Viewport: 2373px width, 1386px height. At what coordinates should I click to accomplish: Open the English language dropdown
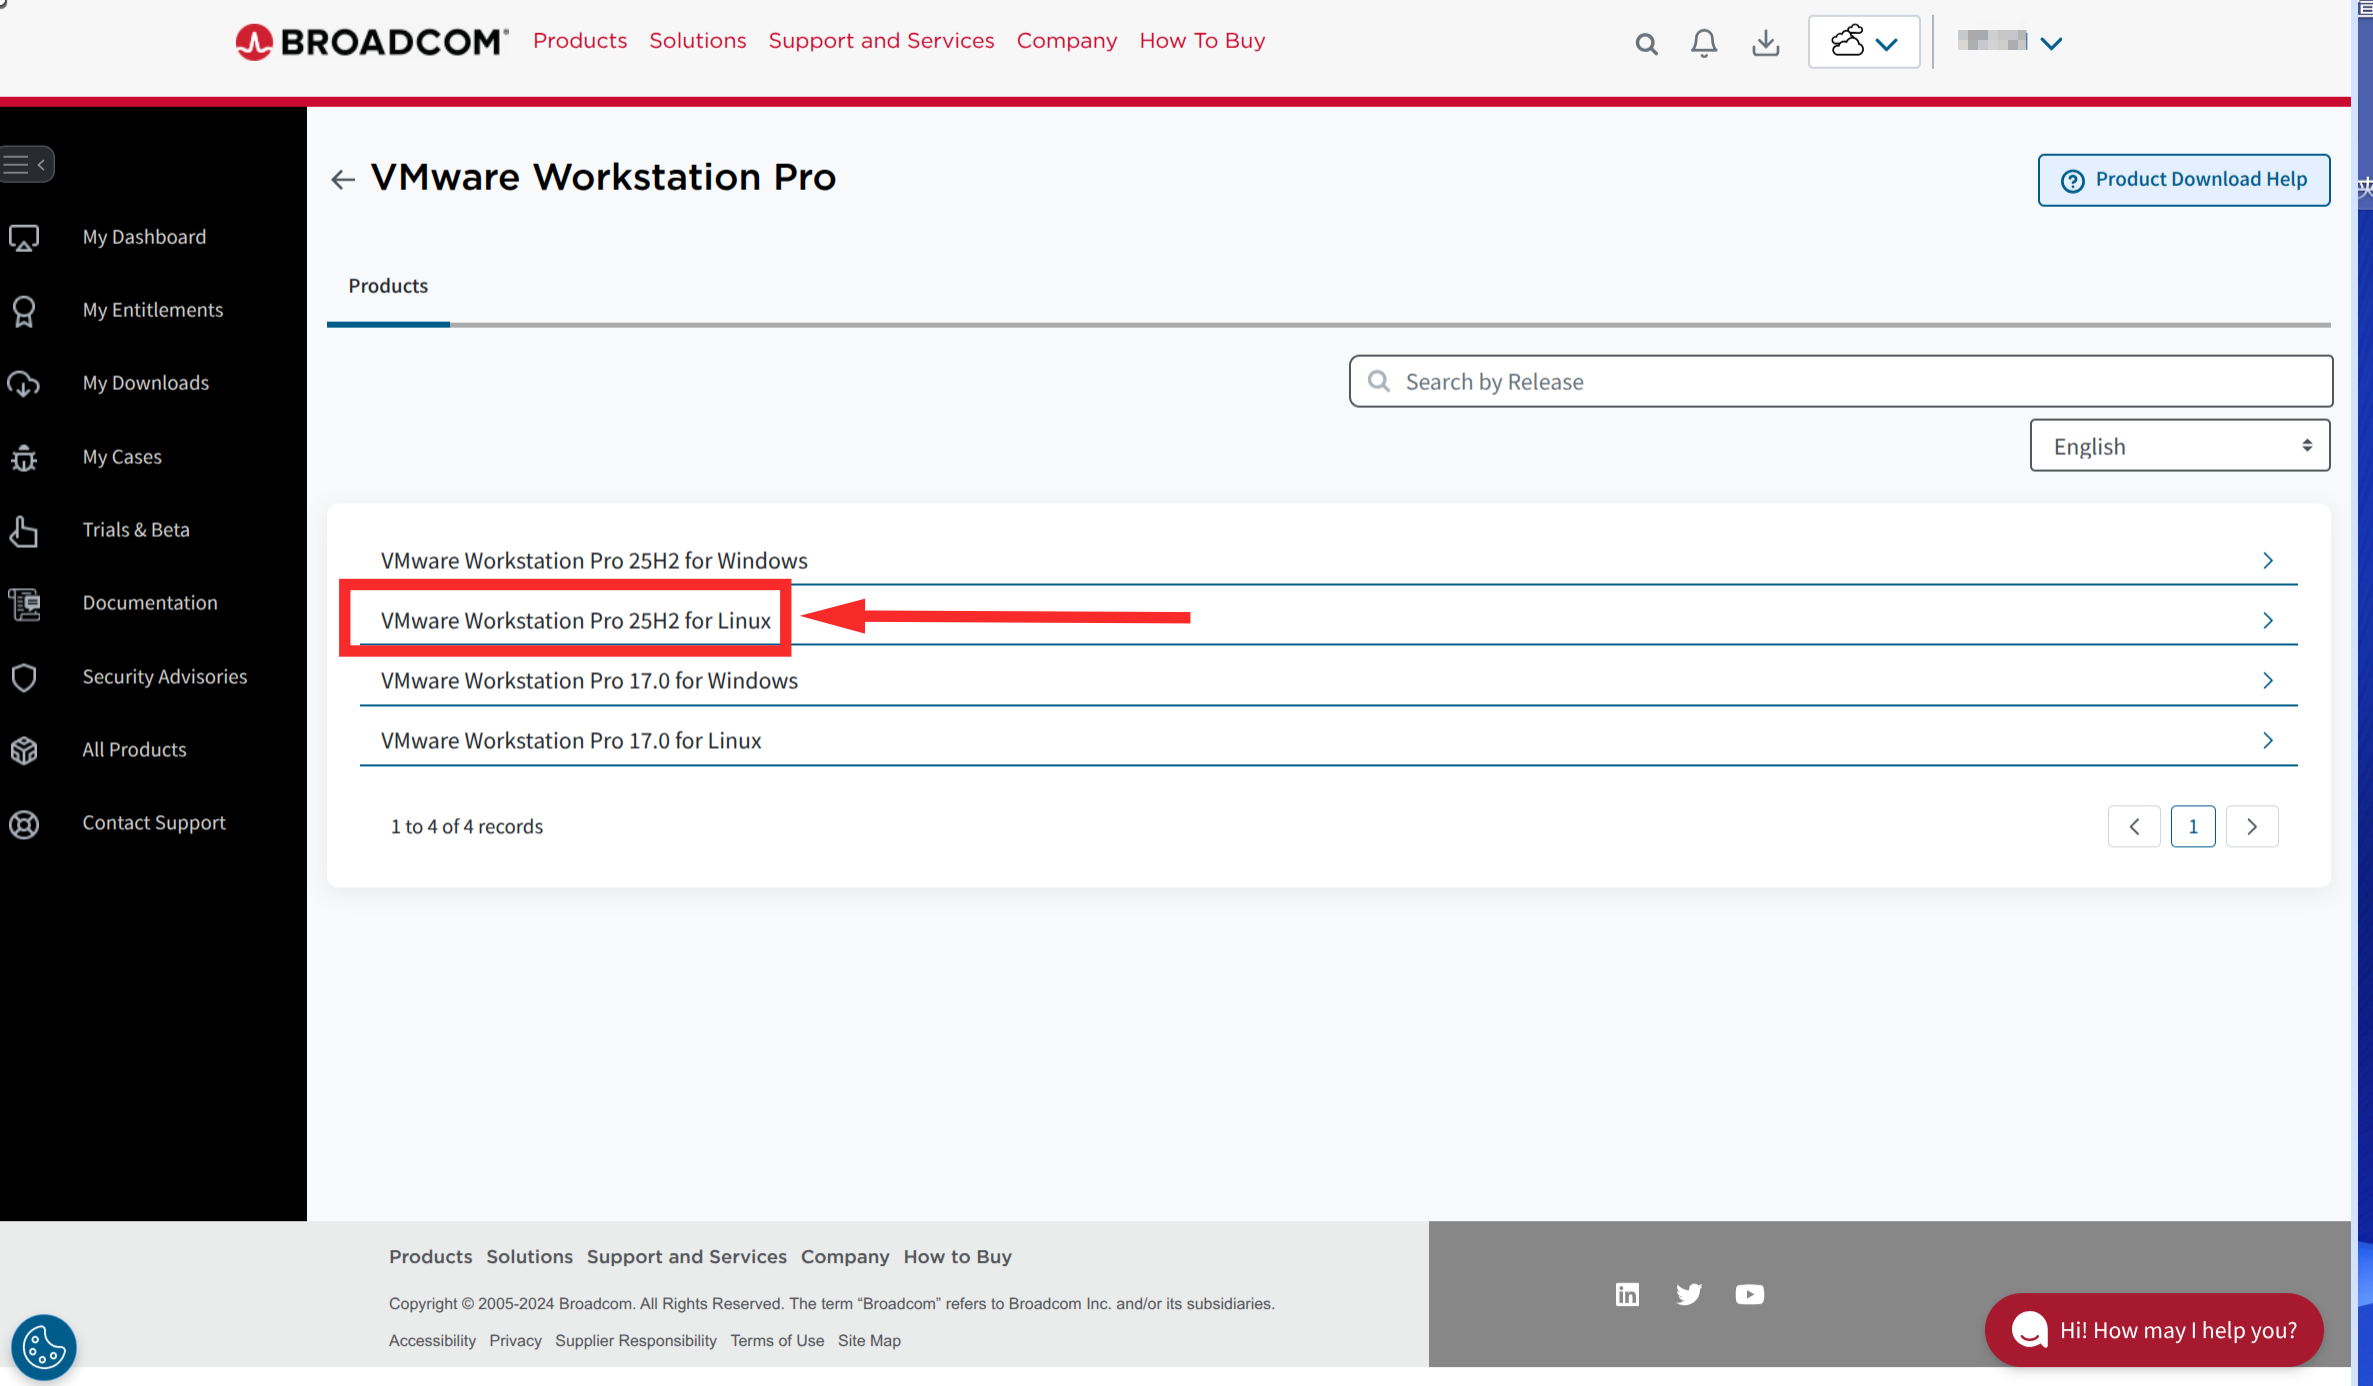click(2180, 445)
